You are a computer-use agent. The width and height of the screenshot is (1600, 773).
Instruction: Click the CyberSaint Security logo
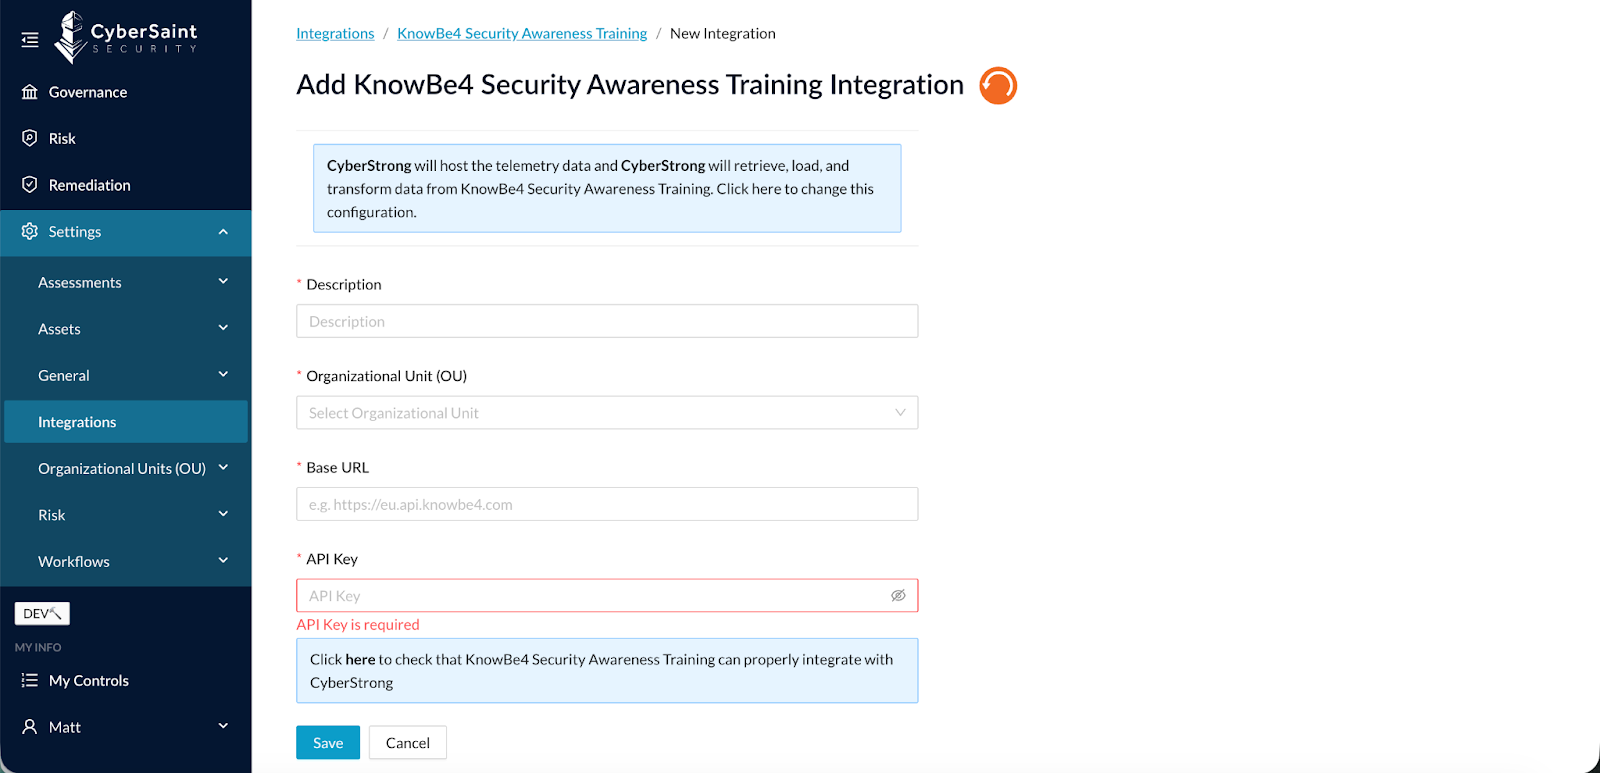point(126,38)
